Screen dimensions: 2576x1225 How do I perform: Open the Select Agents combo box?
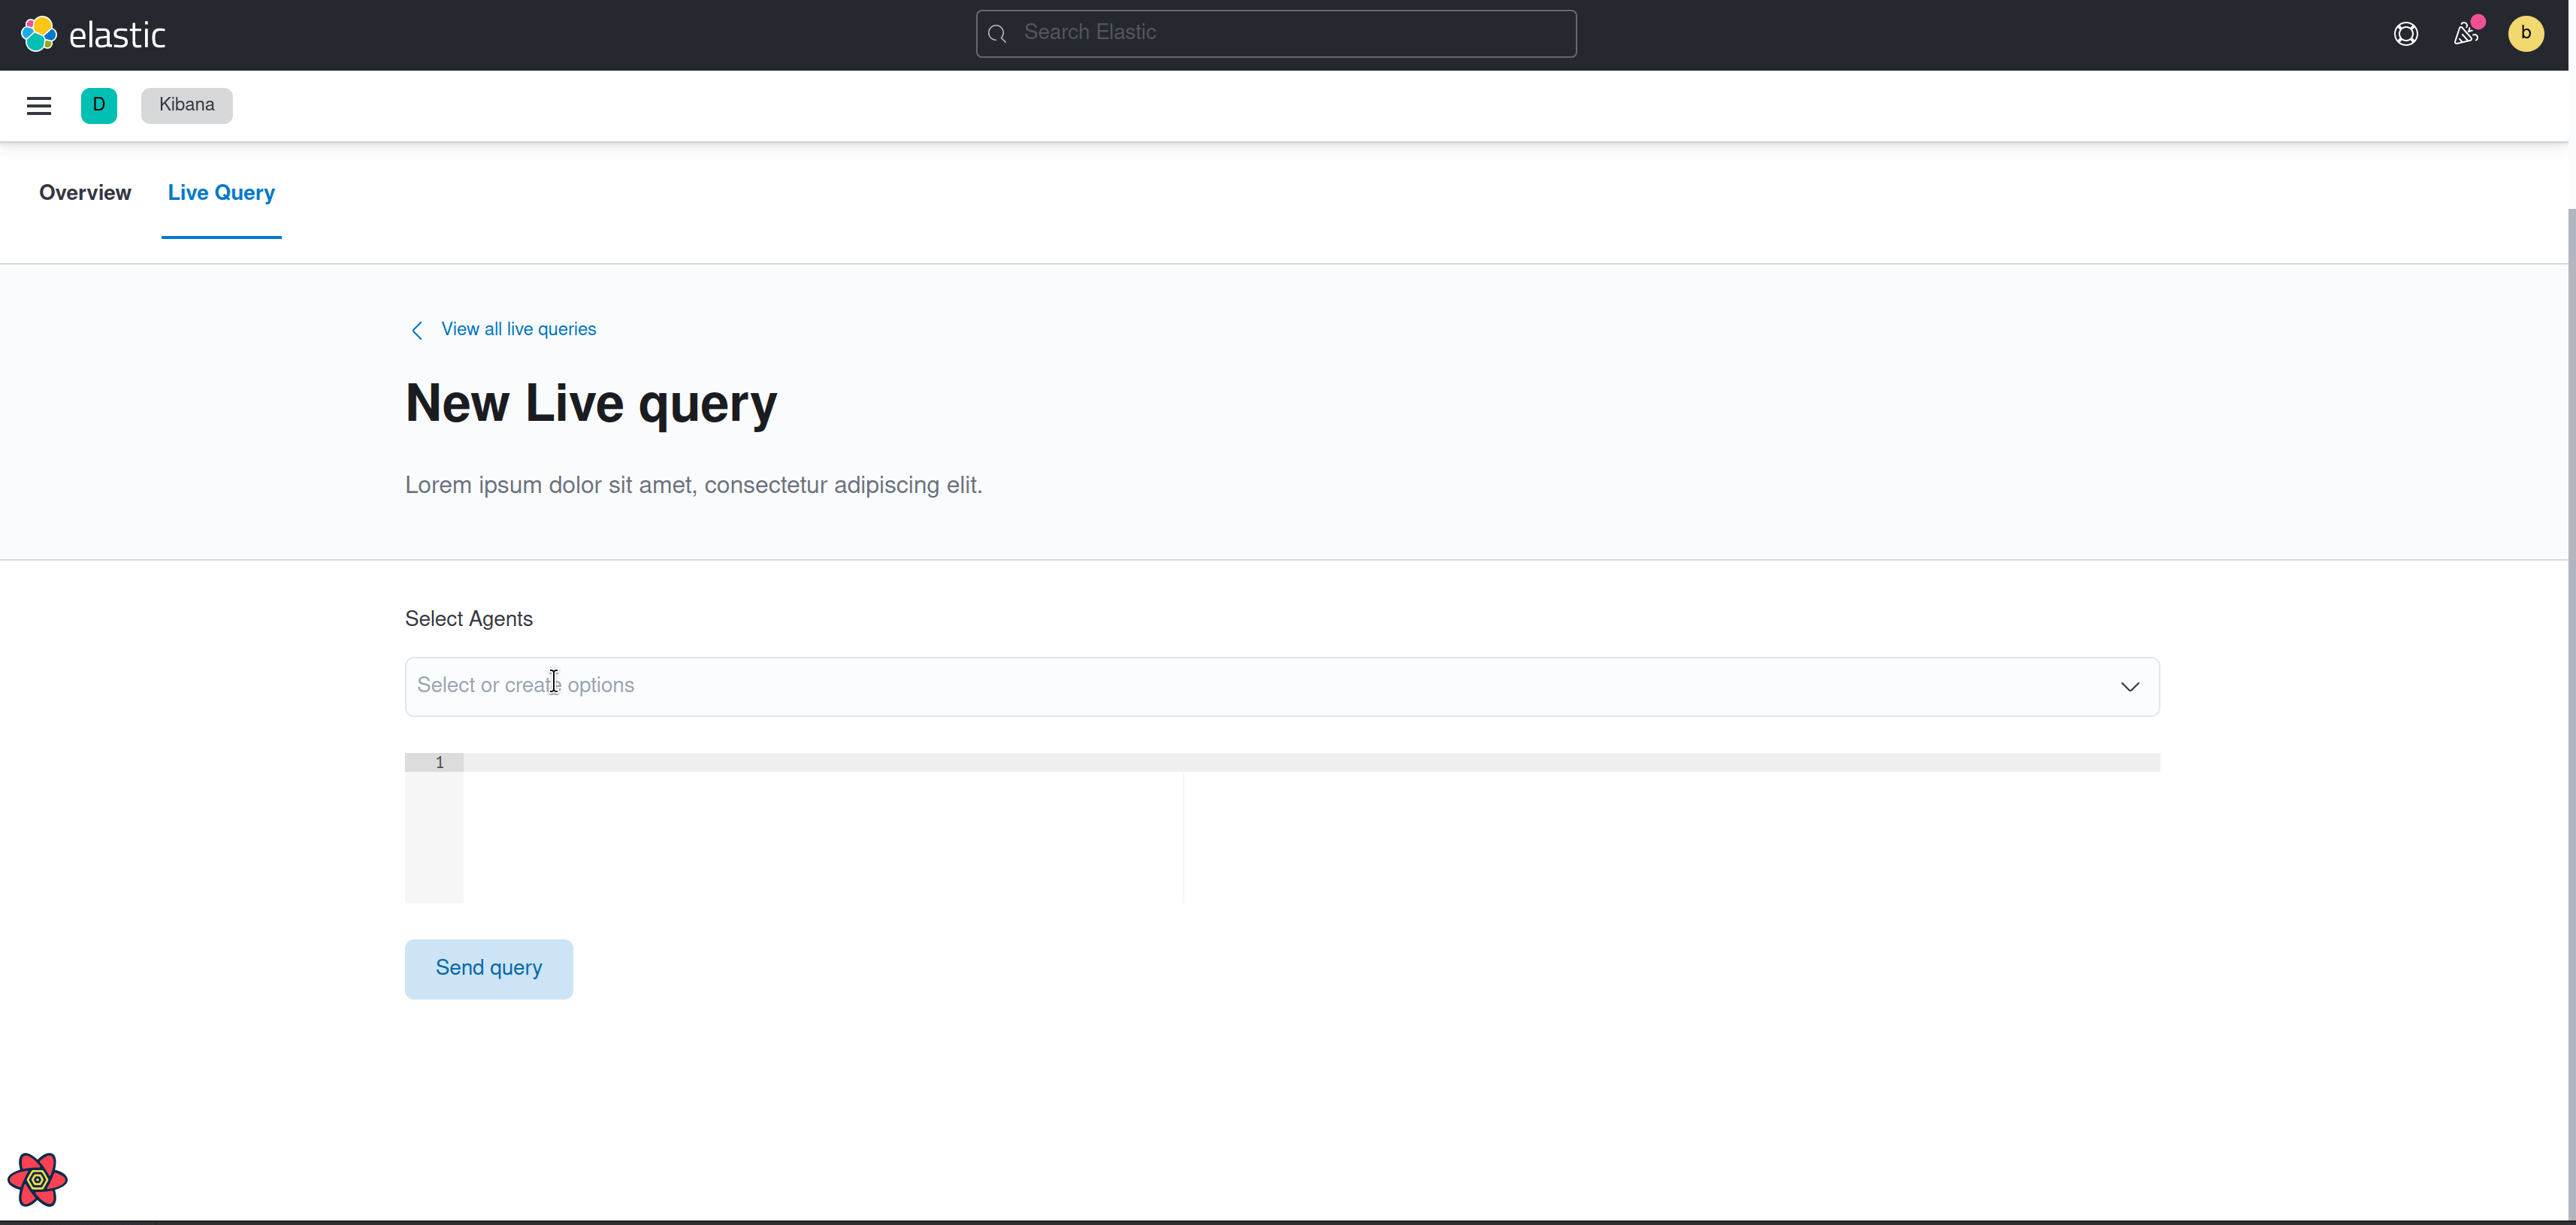tap(1200, 686)
